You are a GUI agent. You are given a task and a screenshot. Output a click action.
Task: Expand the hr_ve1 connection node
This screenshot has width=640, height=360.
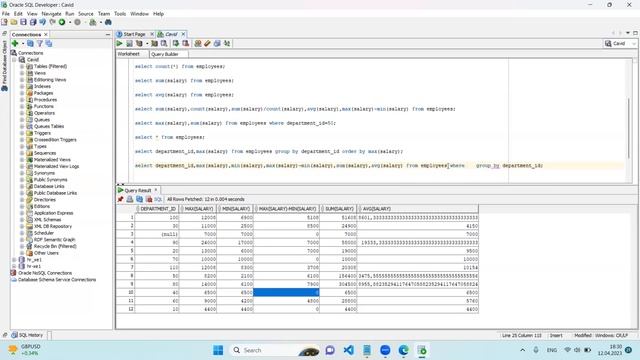click(15, 260)
